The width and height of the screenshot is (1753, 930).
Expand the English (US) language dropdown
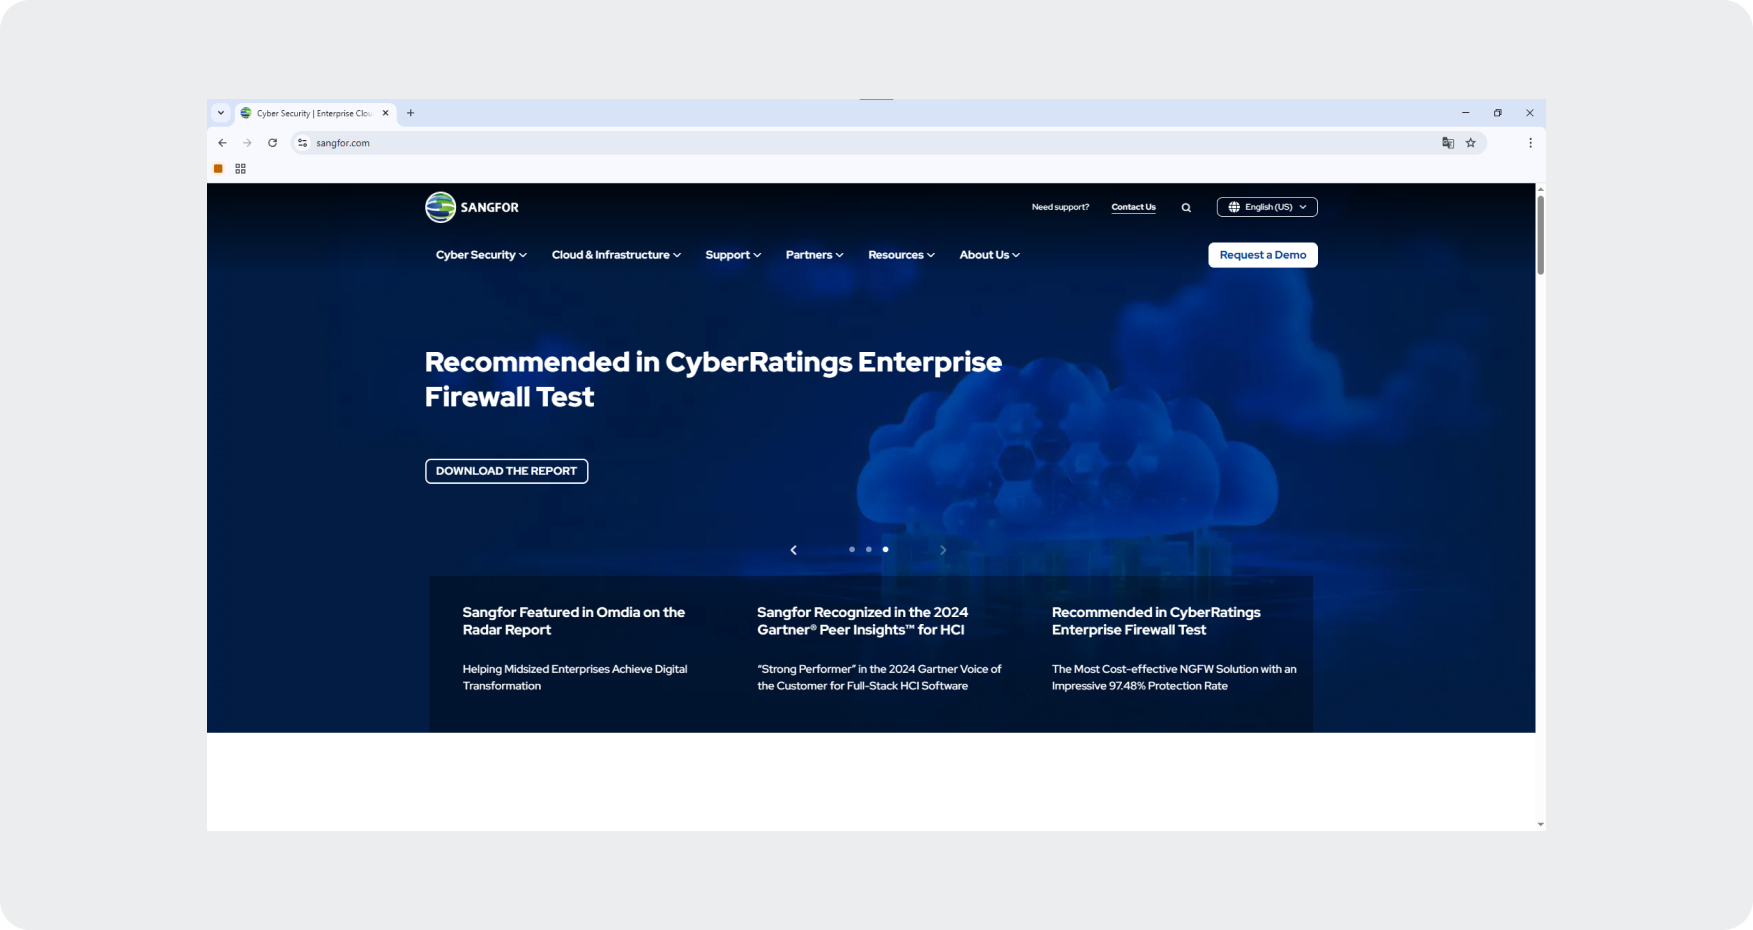pos(1266,207)
